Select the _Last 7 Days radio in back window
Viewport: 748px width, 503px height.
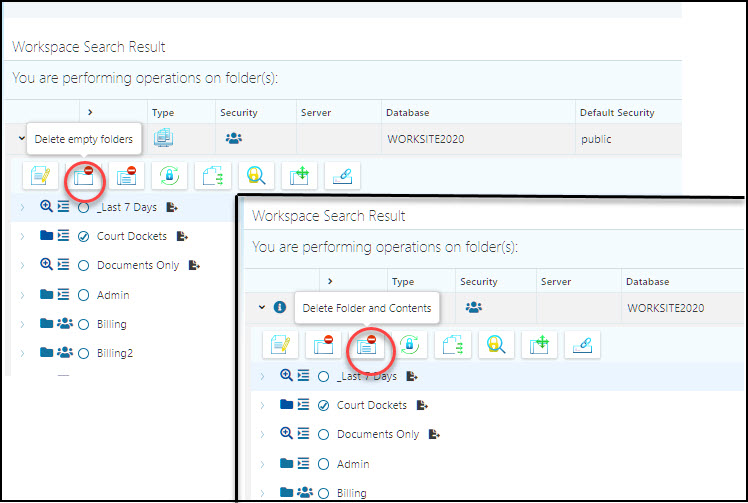pos(83,208)
